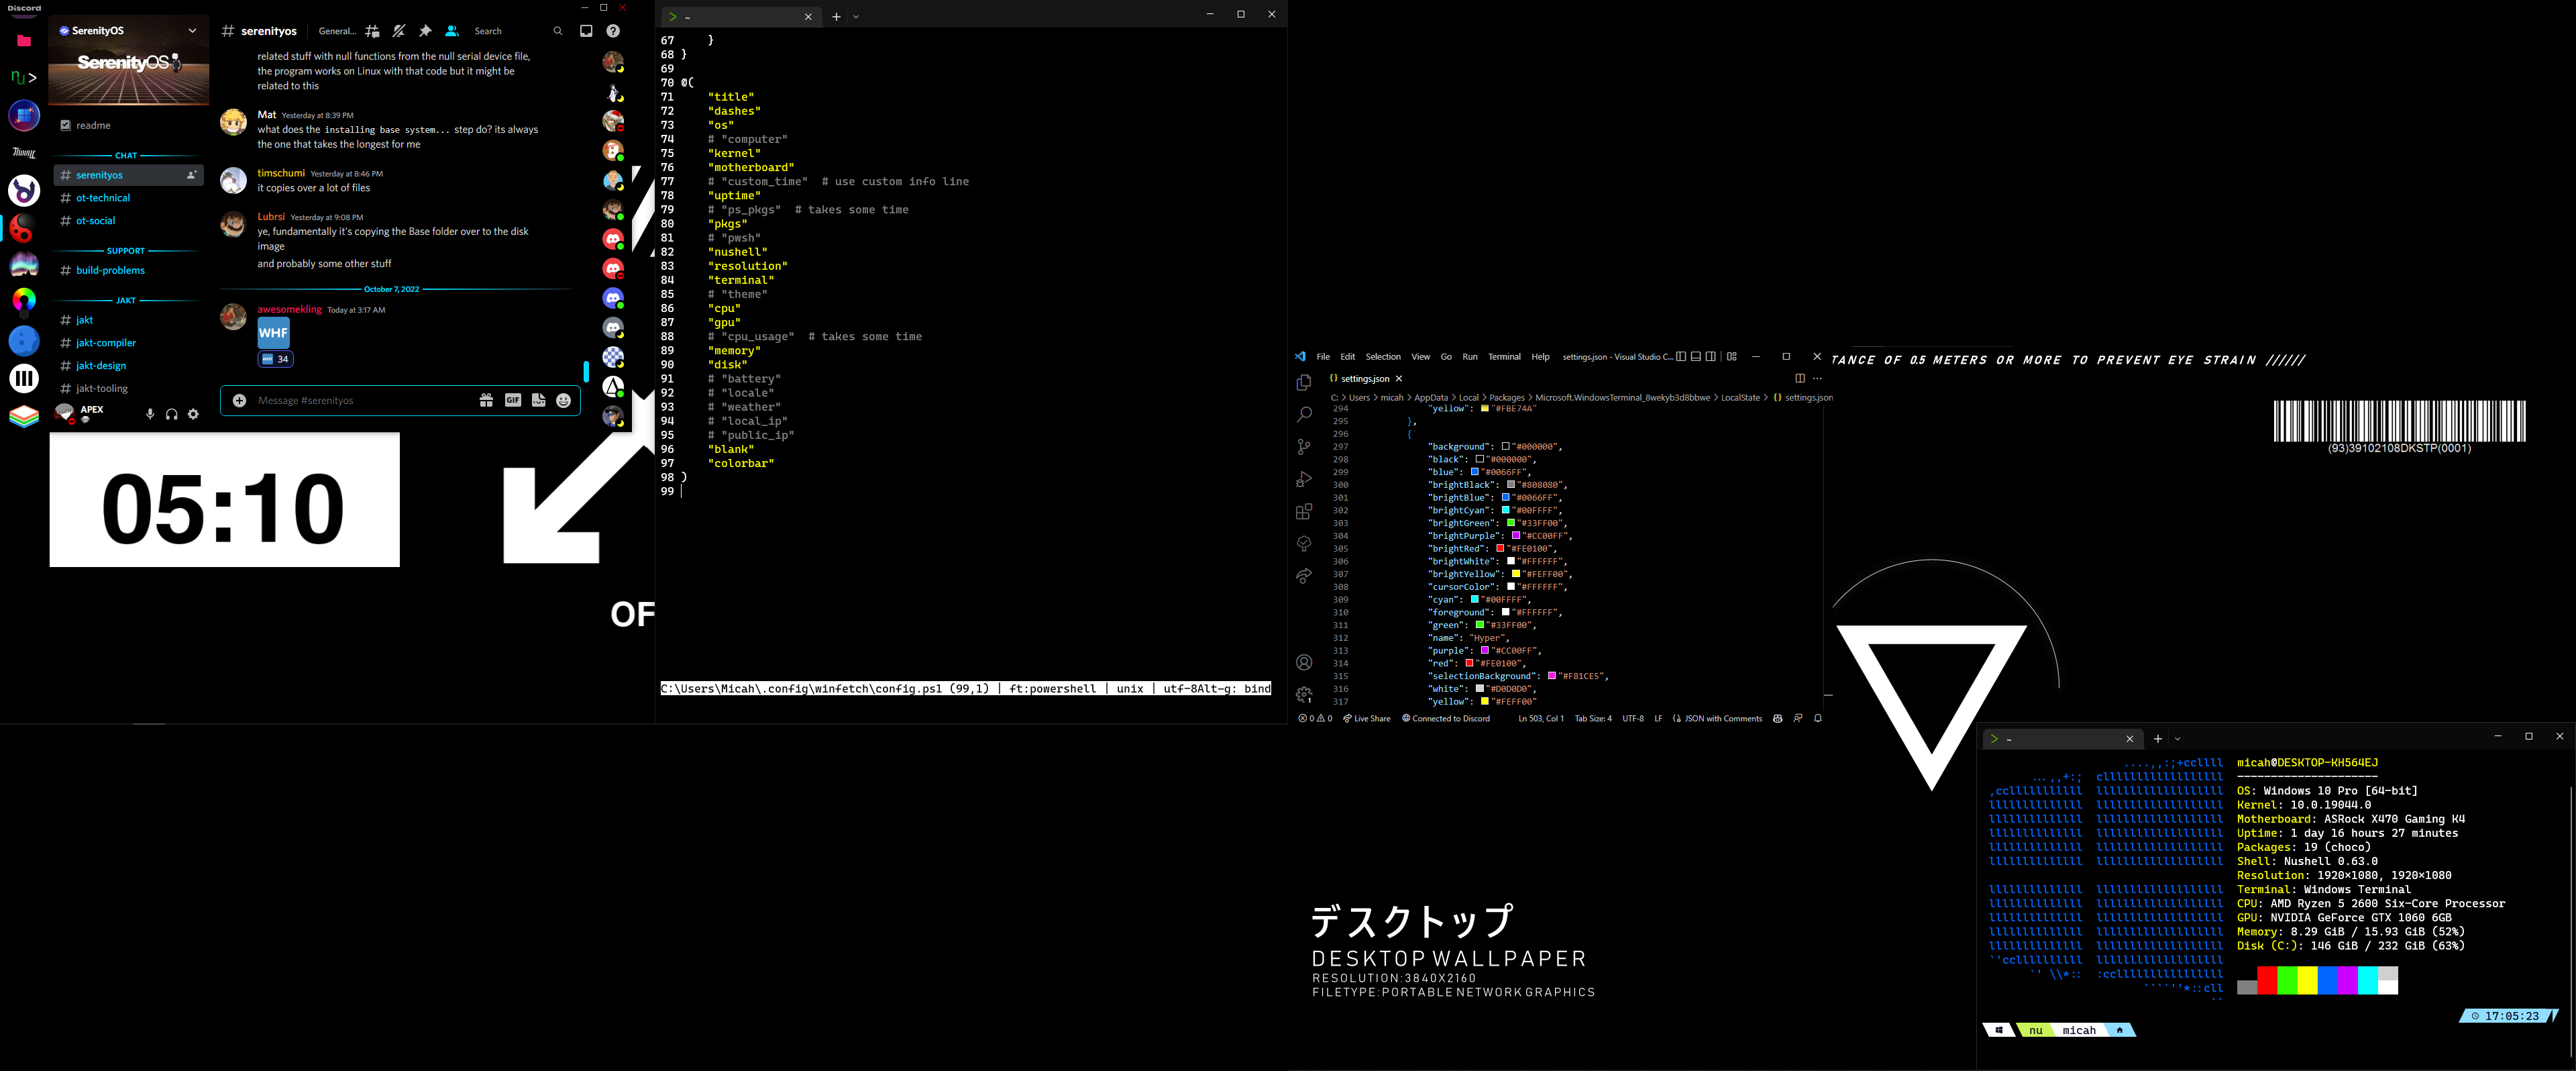Open VS Code Extensions sidebar icon
2576x1071 pixels.
pos(1303,511)
